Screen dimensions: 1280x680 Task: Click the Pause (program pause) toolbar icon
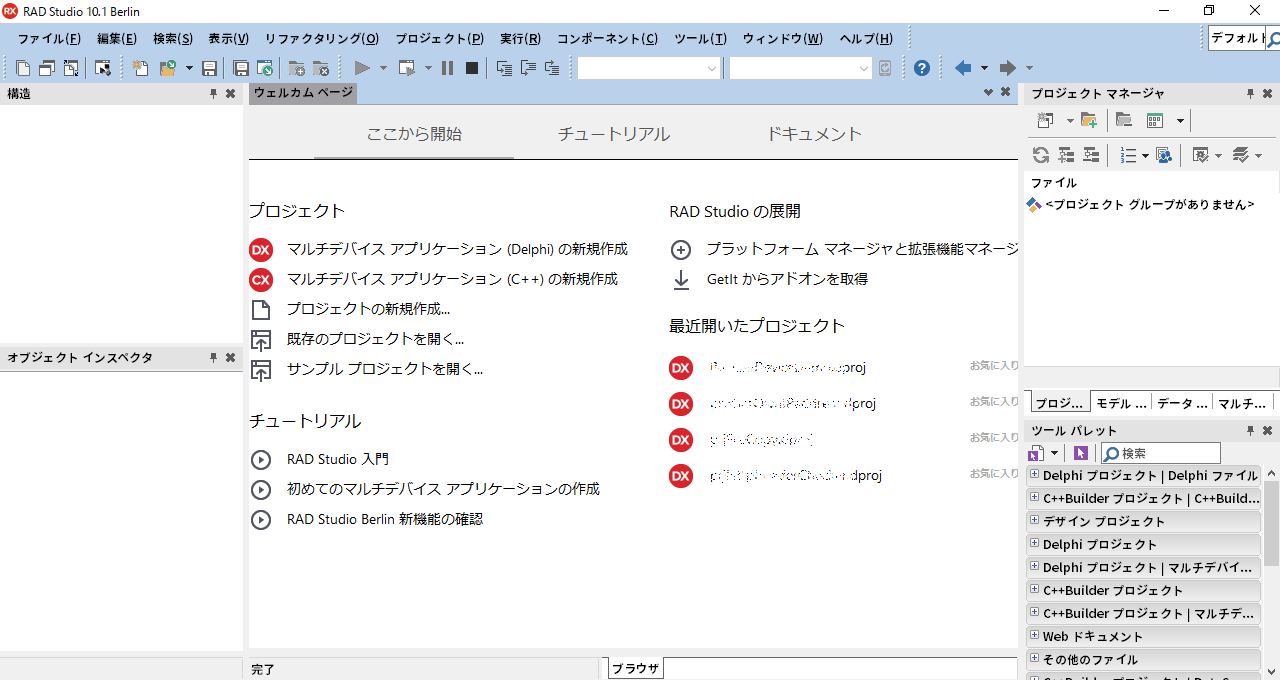pos(447,68)
